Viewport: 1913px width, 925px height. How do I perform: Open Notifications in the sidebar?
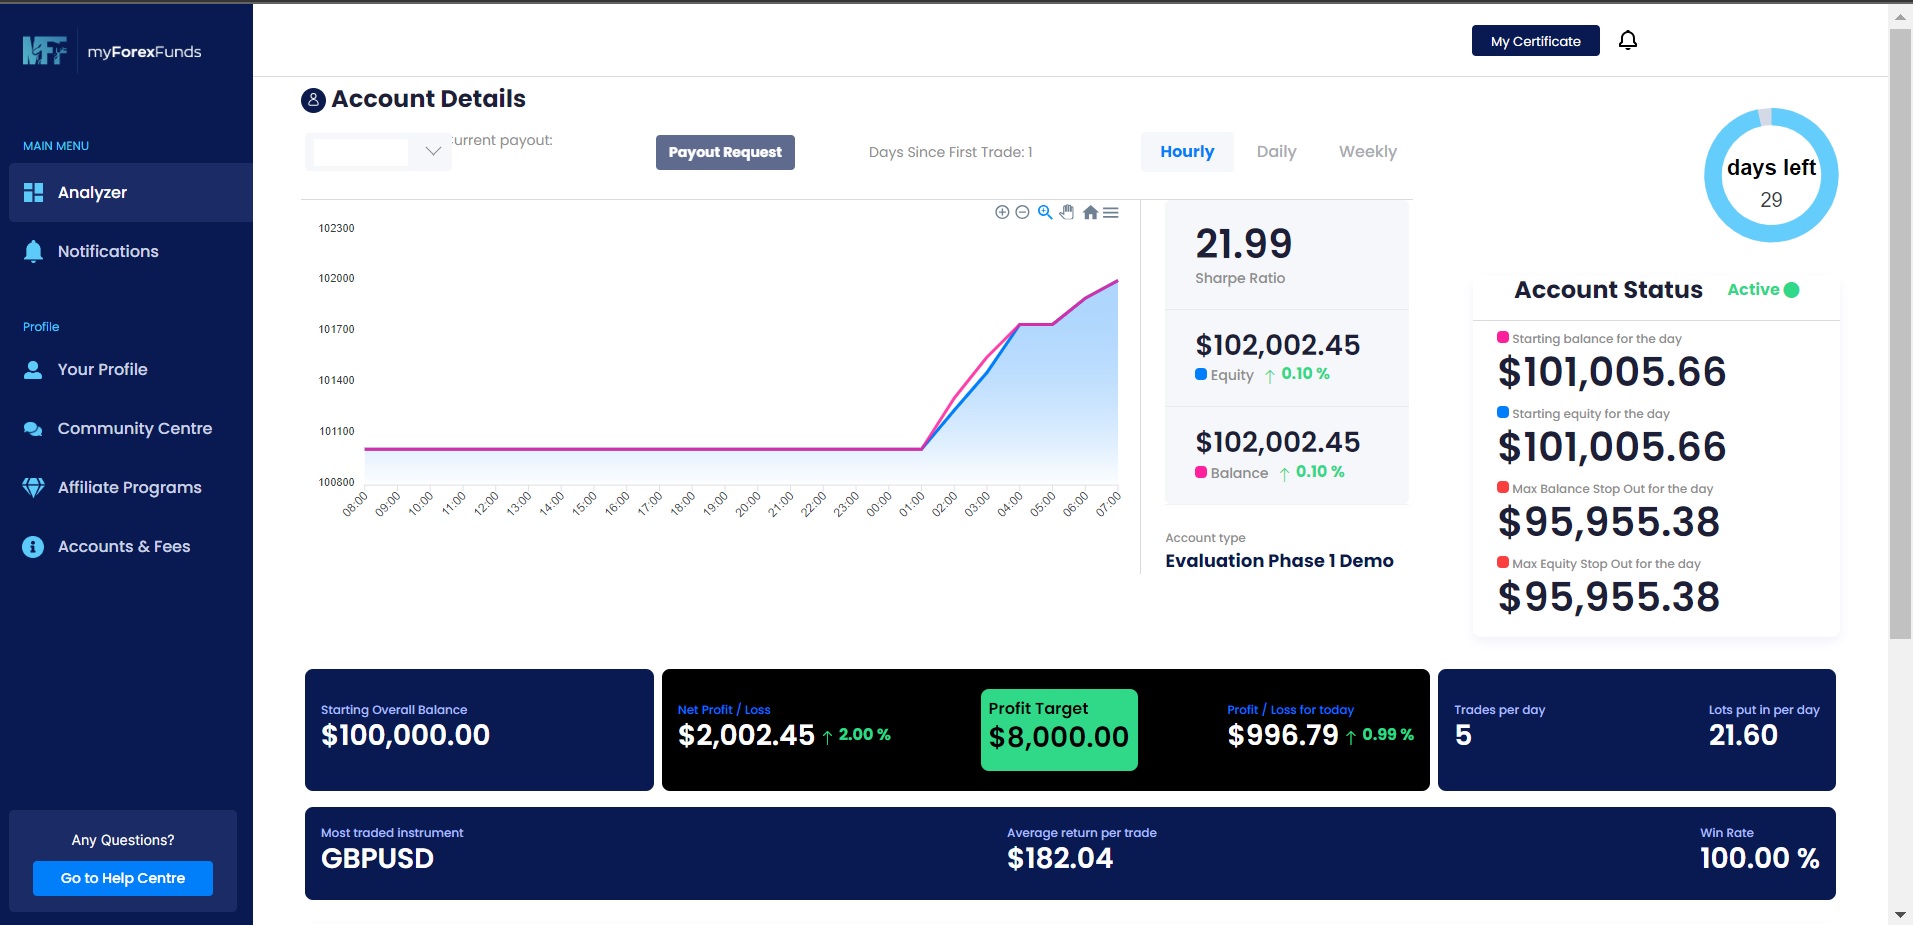pos(108,252)
